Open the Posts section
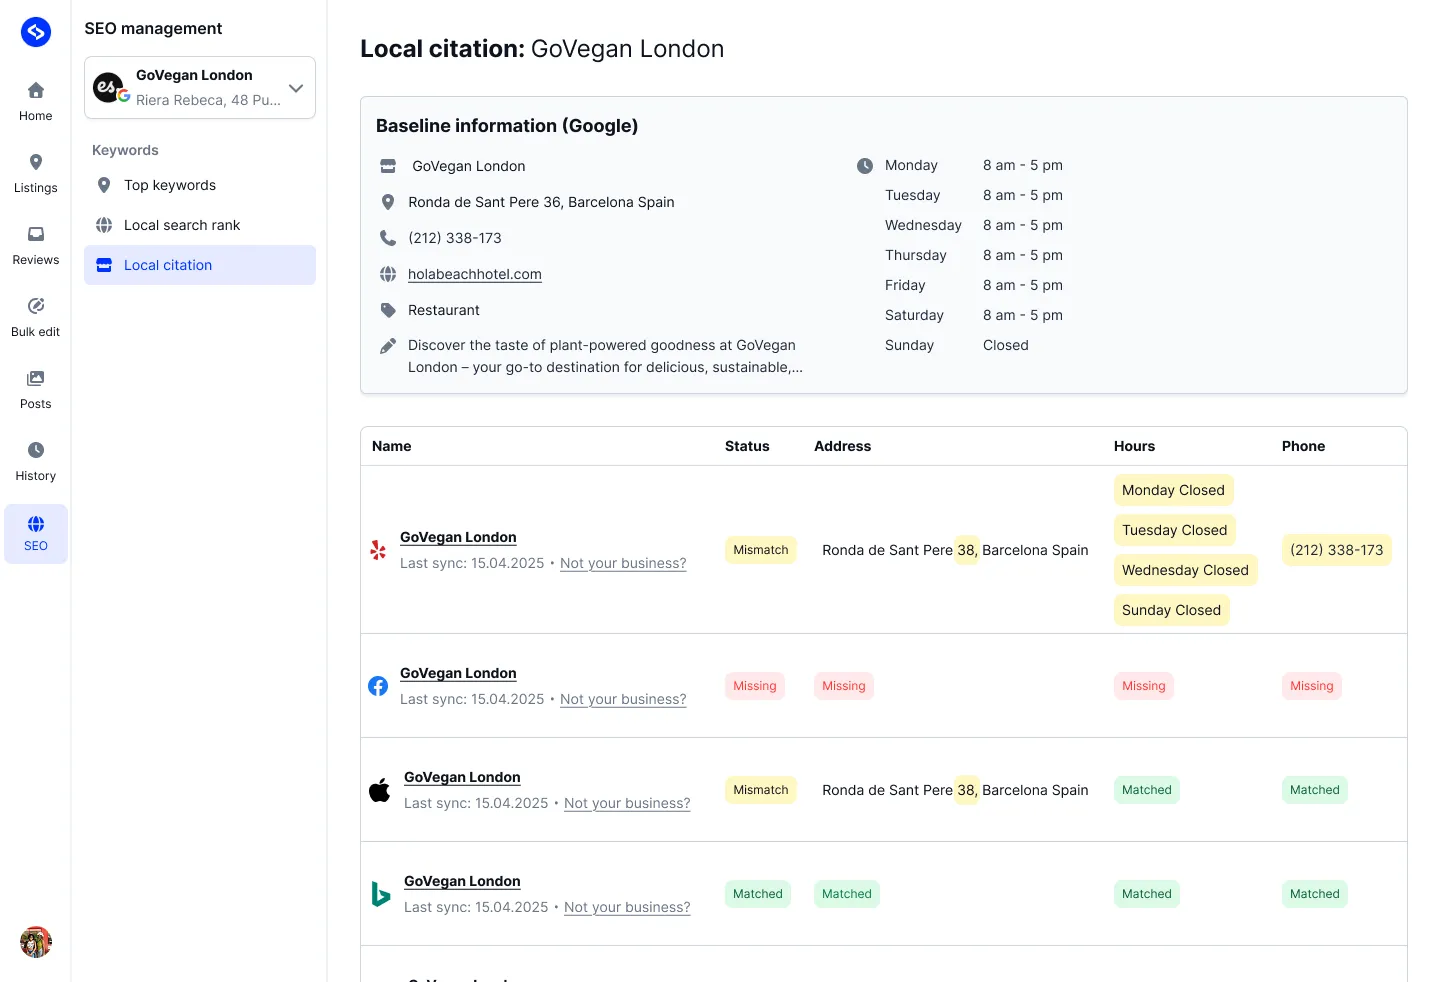 point(35,387)
